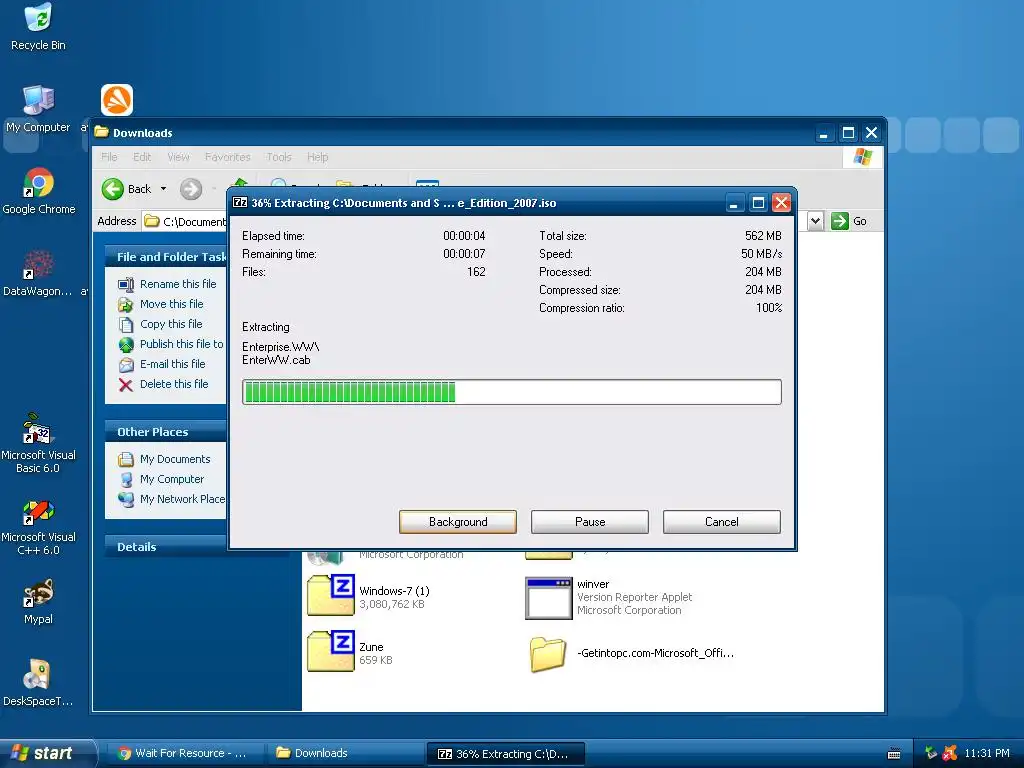The image size is (1024, 768).
Task: Collapse the Other Places panel header
Action: pos(165,432)
